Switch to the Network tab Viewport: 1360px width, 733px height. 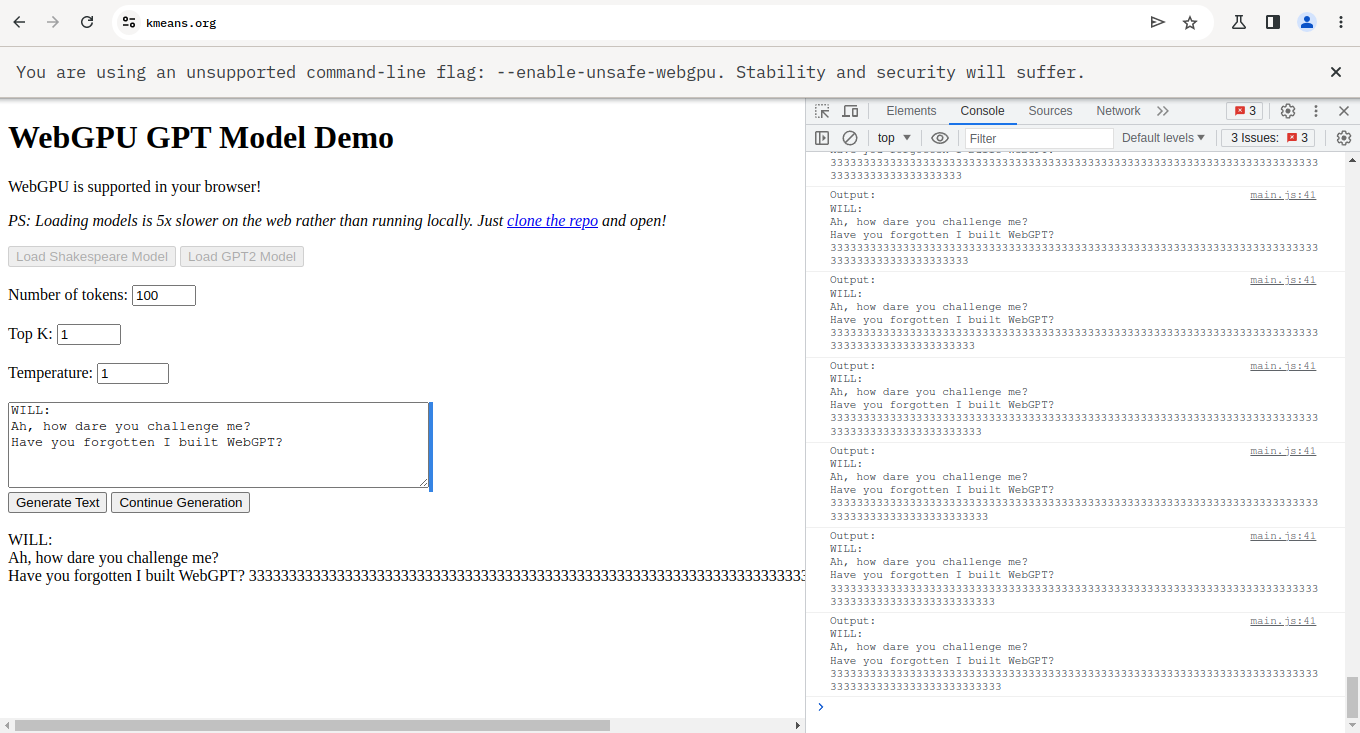tap(1118, 111)
